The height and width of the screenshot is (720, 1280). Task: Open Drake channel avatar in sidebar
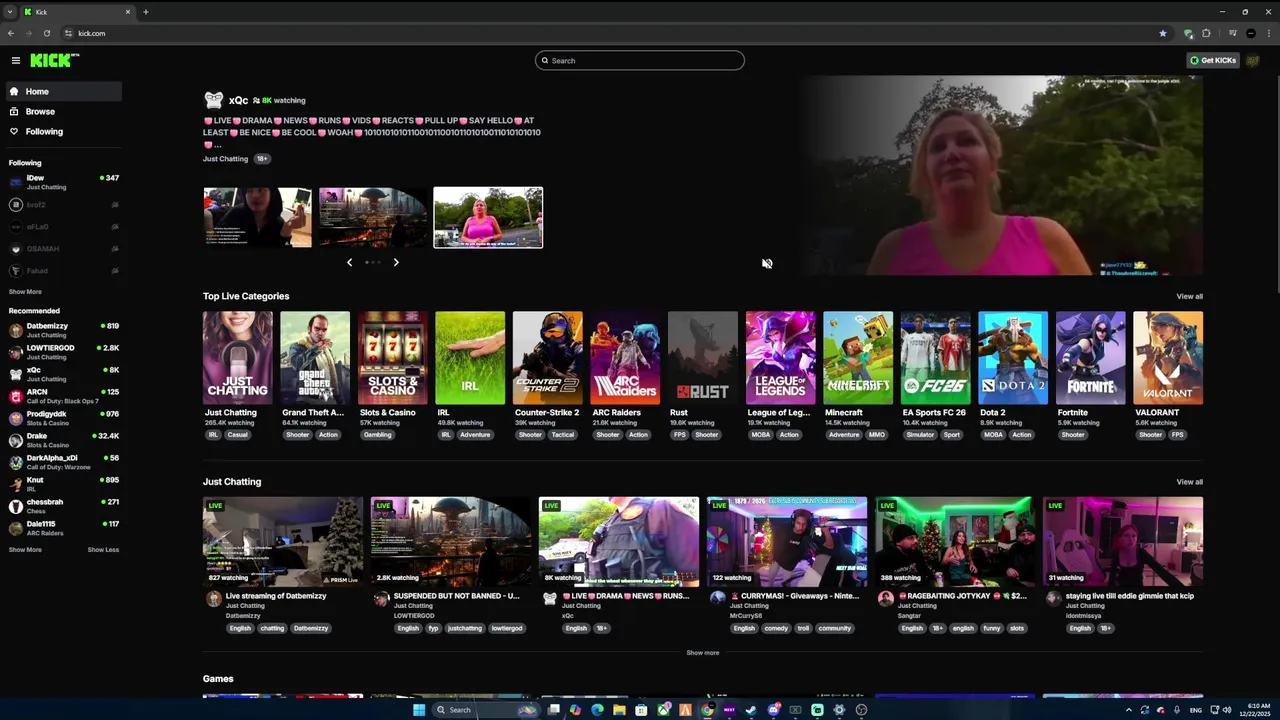pyautogui.click(x=16, y=440)
